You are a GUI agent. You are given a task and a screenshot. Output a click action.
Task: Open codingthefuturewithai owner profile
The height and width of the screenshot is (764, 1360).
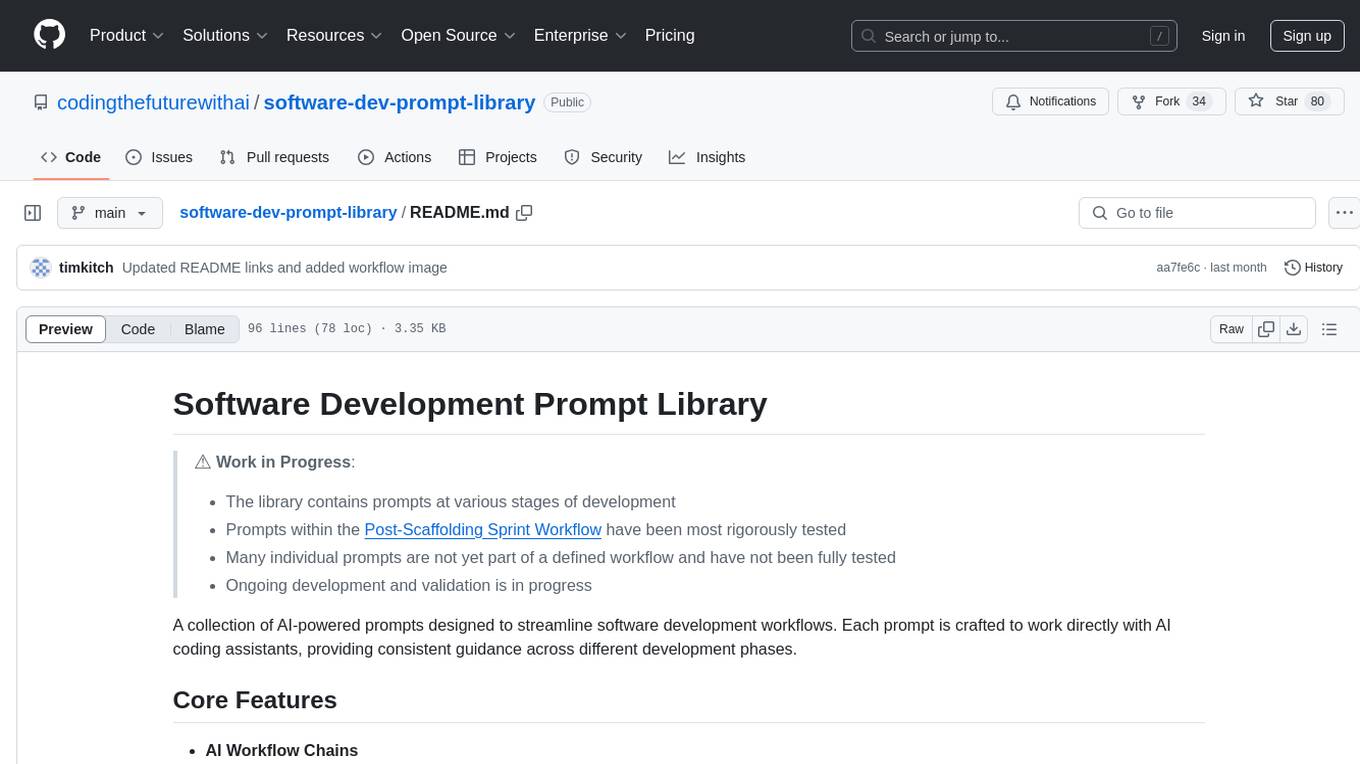click(x=153, y=102)
